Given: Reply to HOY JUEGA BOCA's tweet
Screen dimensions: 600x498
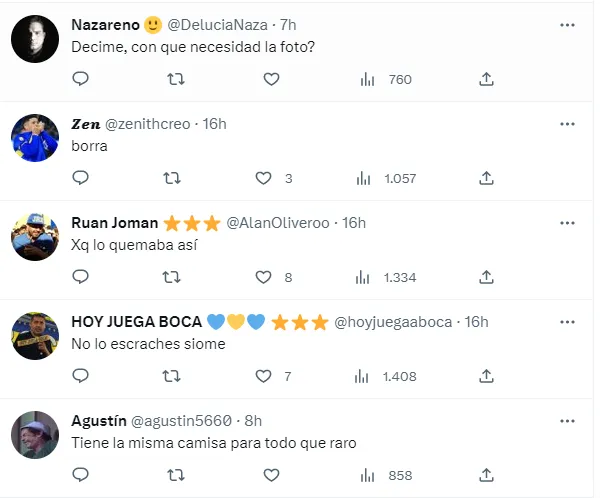Looking at the screenshot, I should 82,376.
